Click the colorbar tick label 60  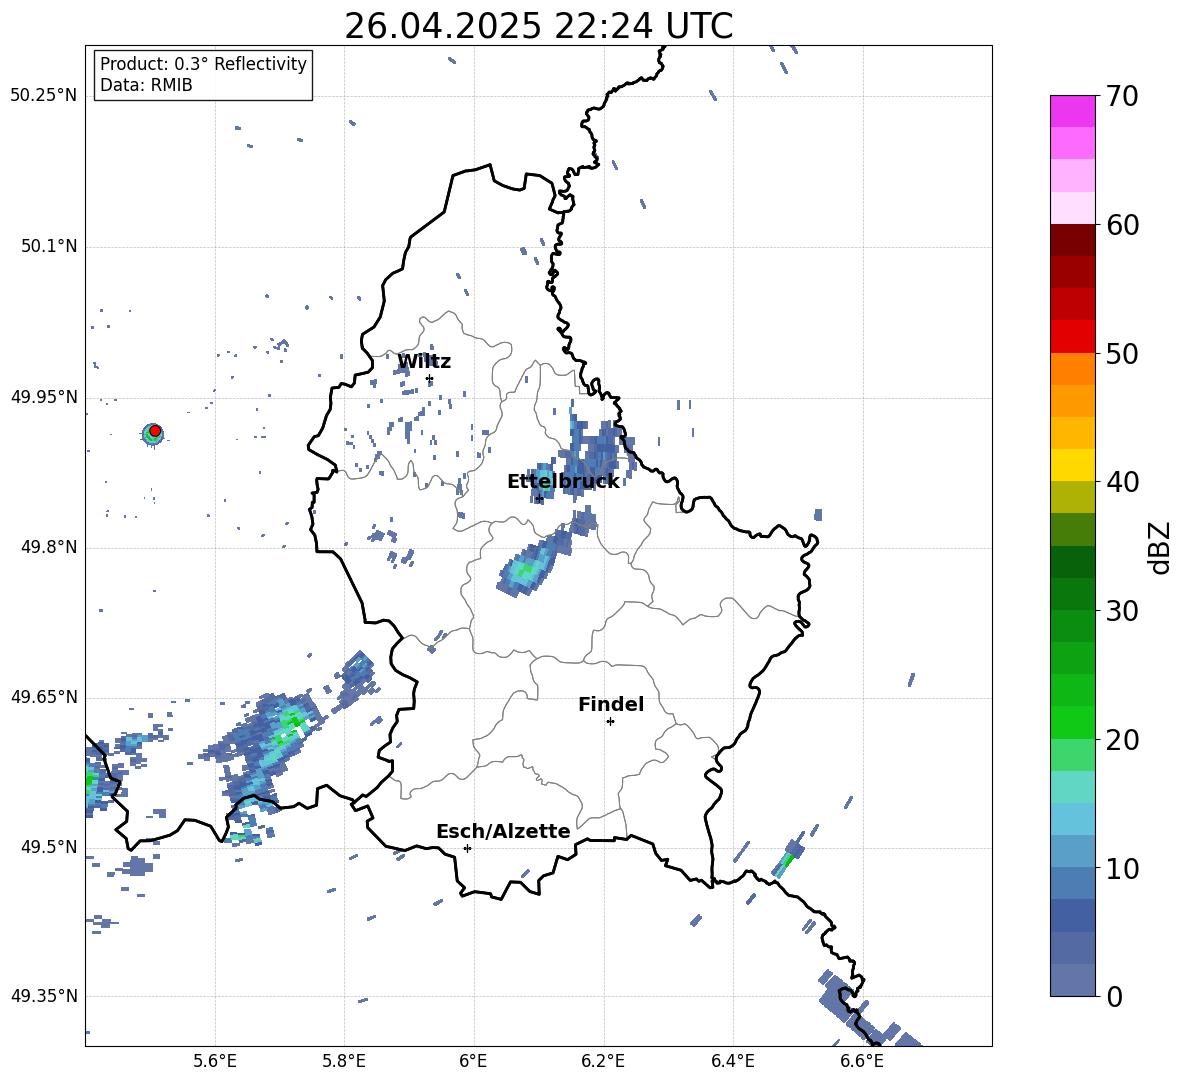point(1122,225)
